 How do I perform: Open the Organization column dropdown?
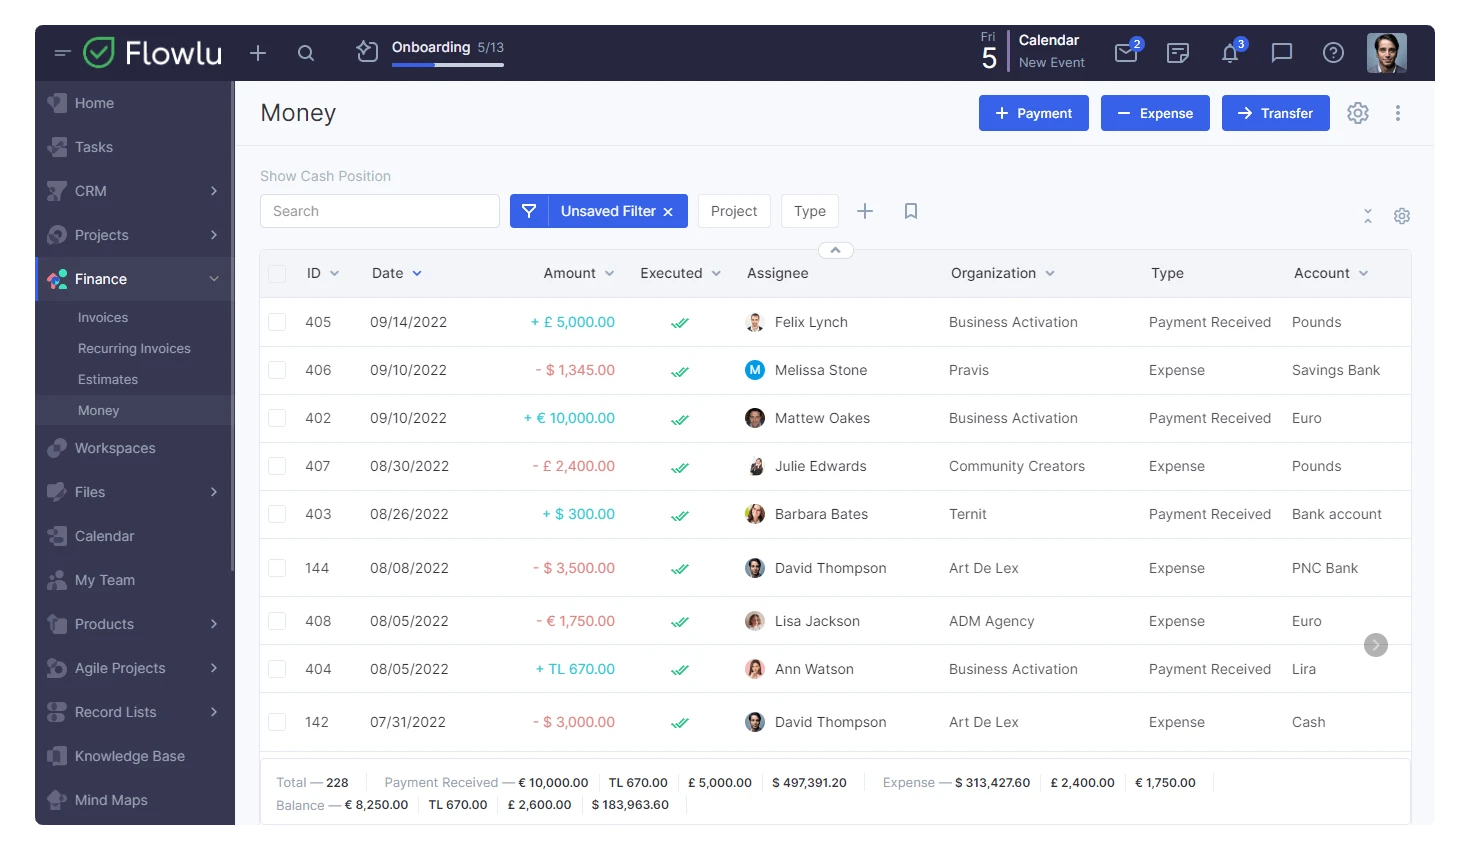(1050, 274)
